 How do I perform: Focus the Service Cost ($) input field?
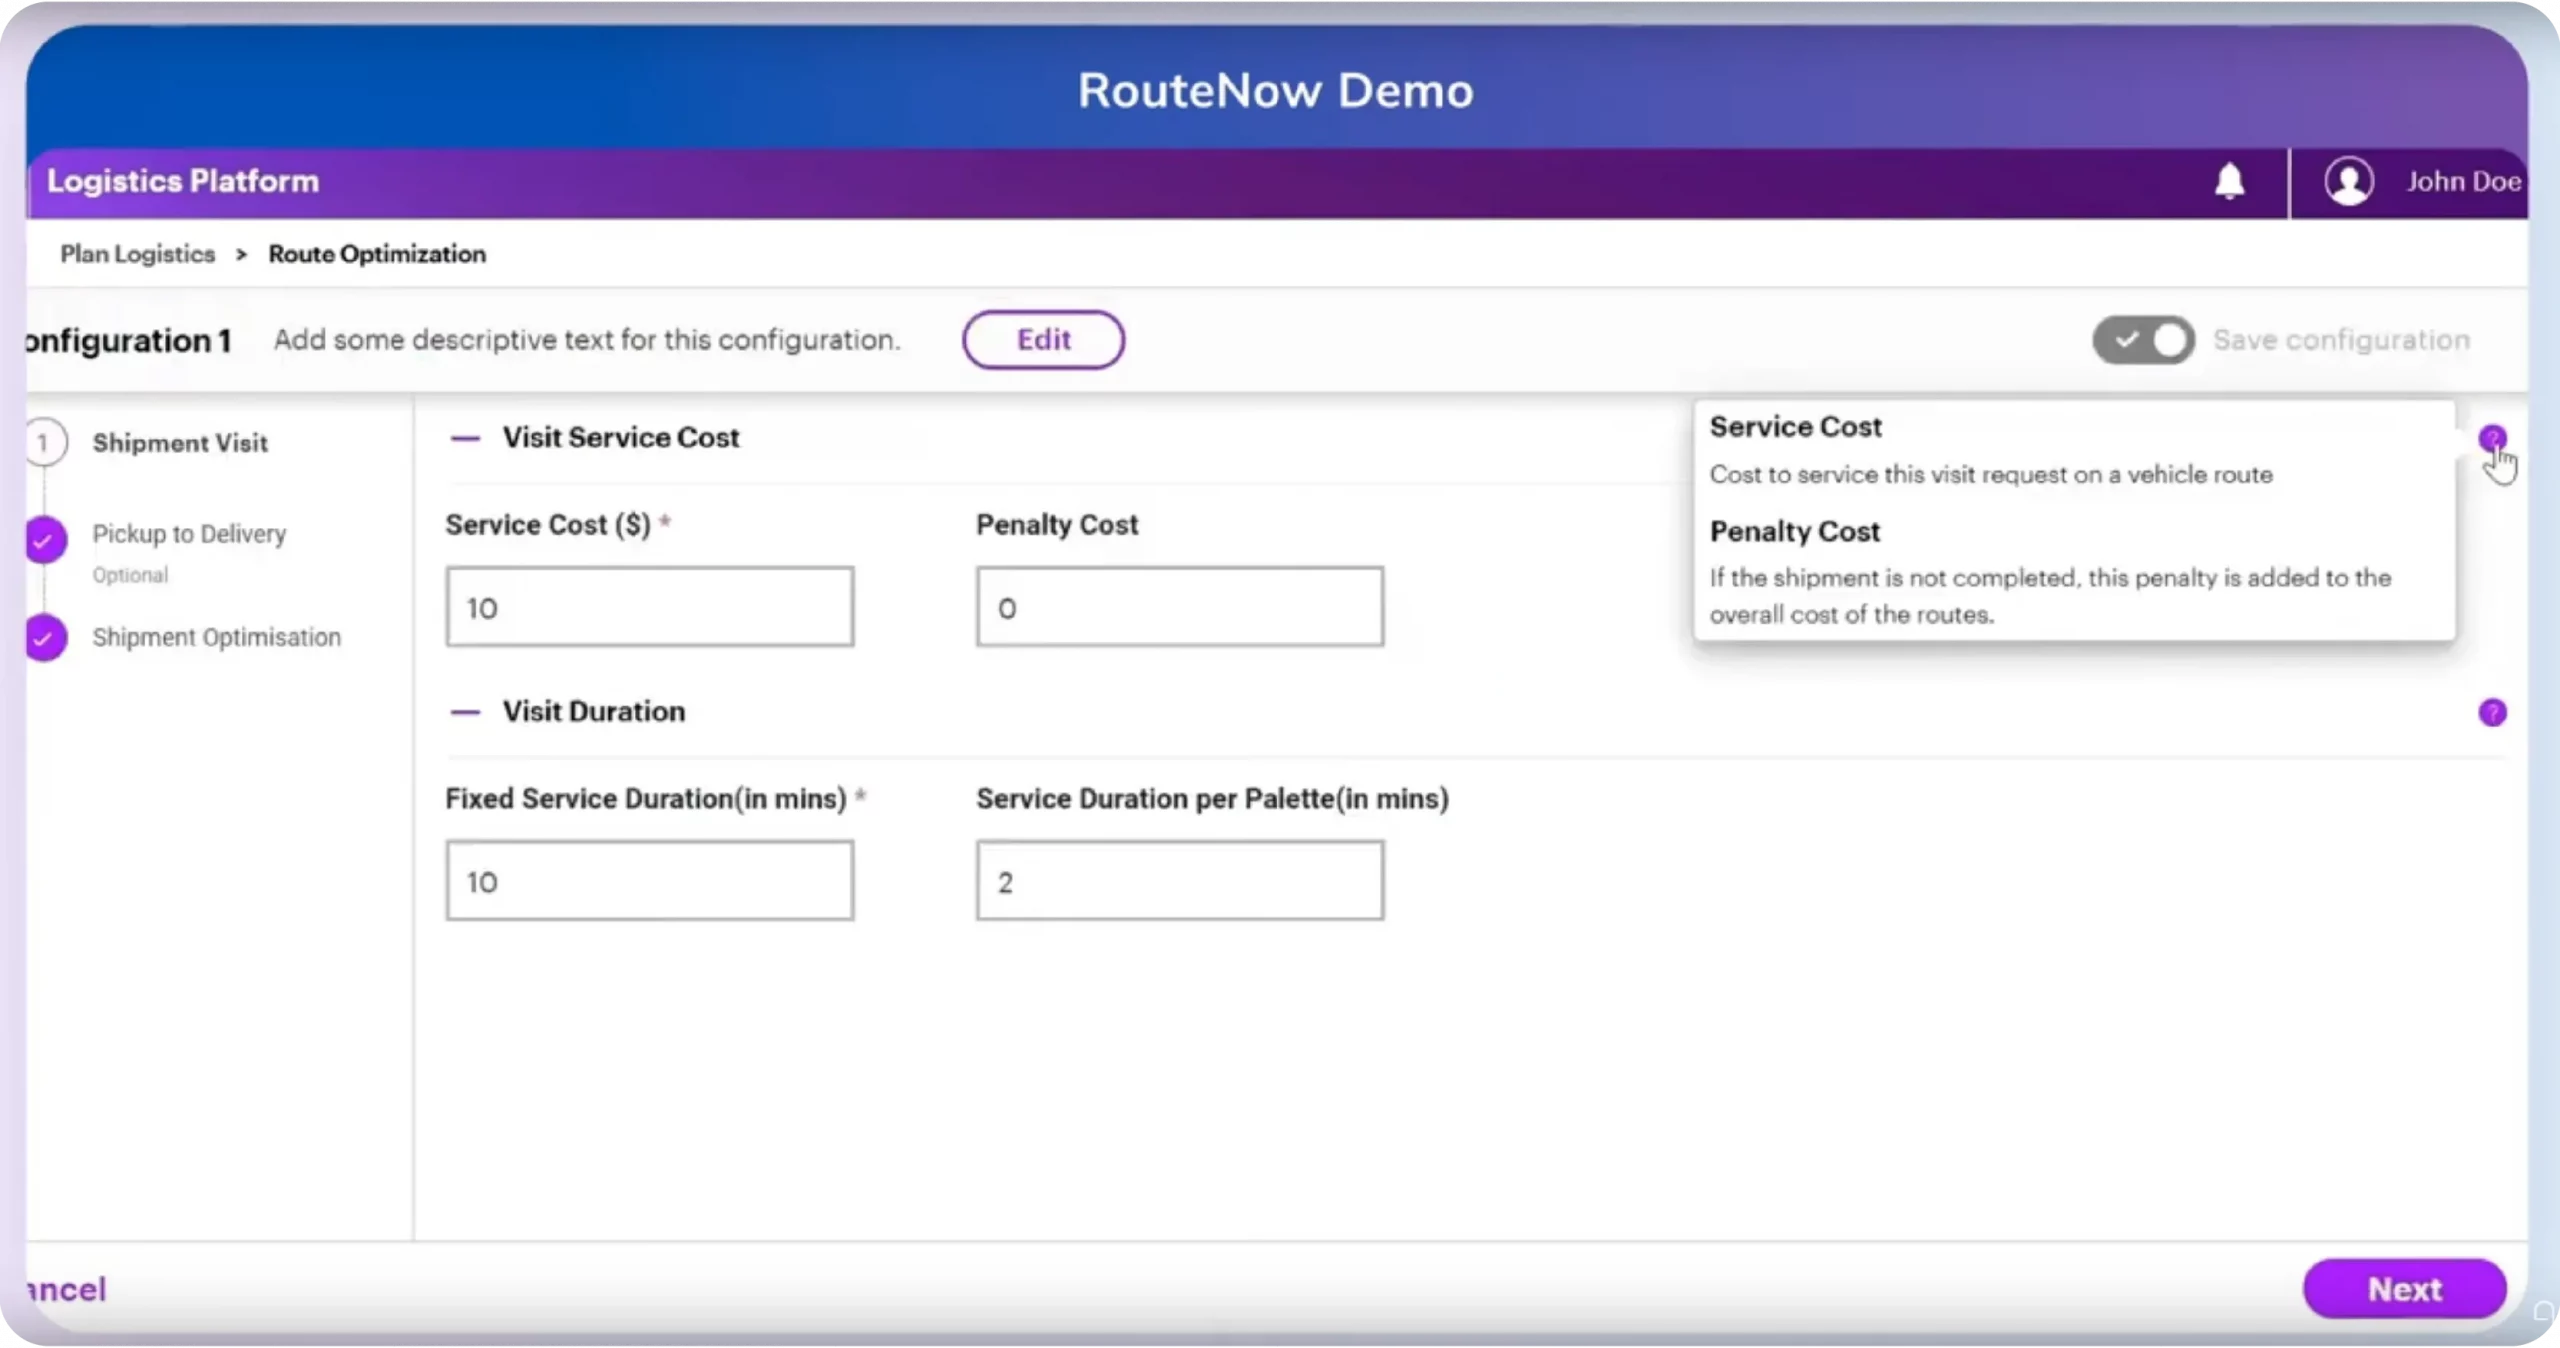point(650,607)
